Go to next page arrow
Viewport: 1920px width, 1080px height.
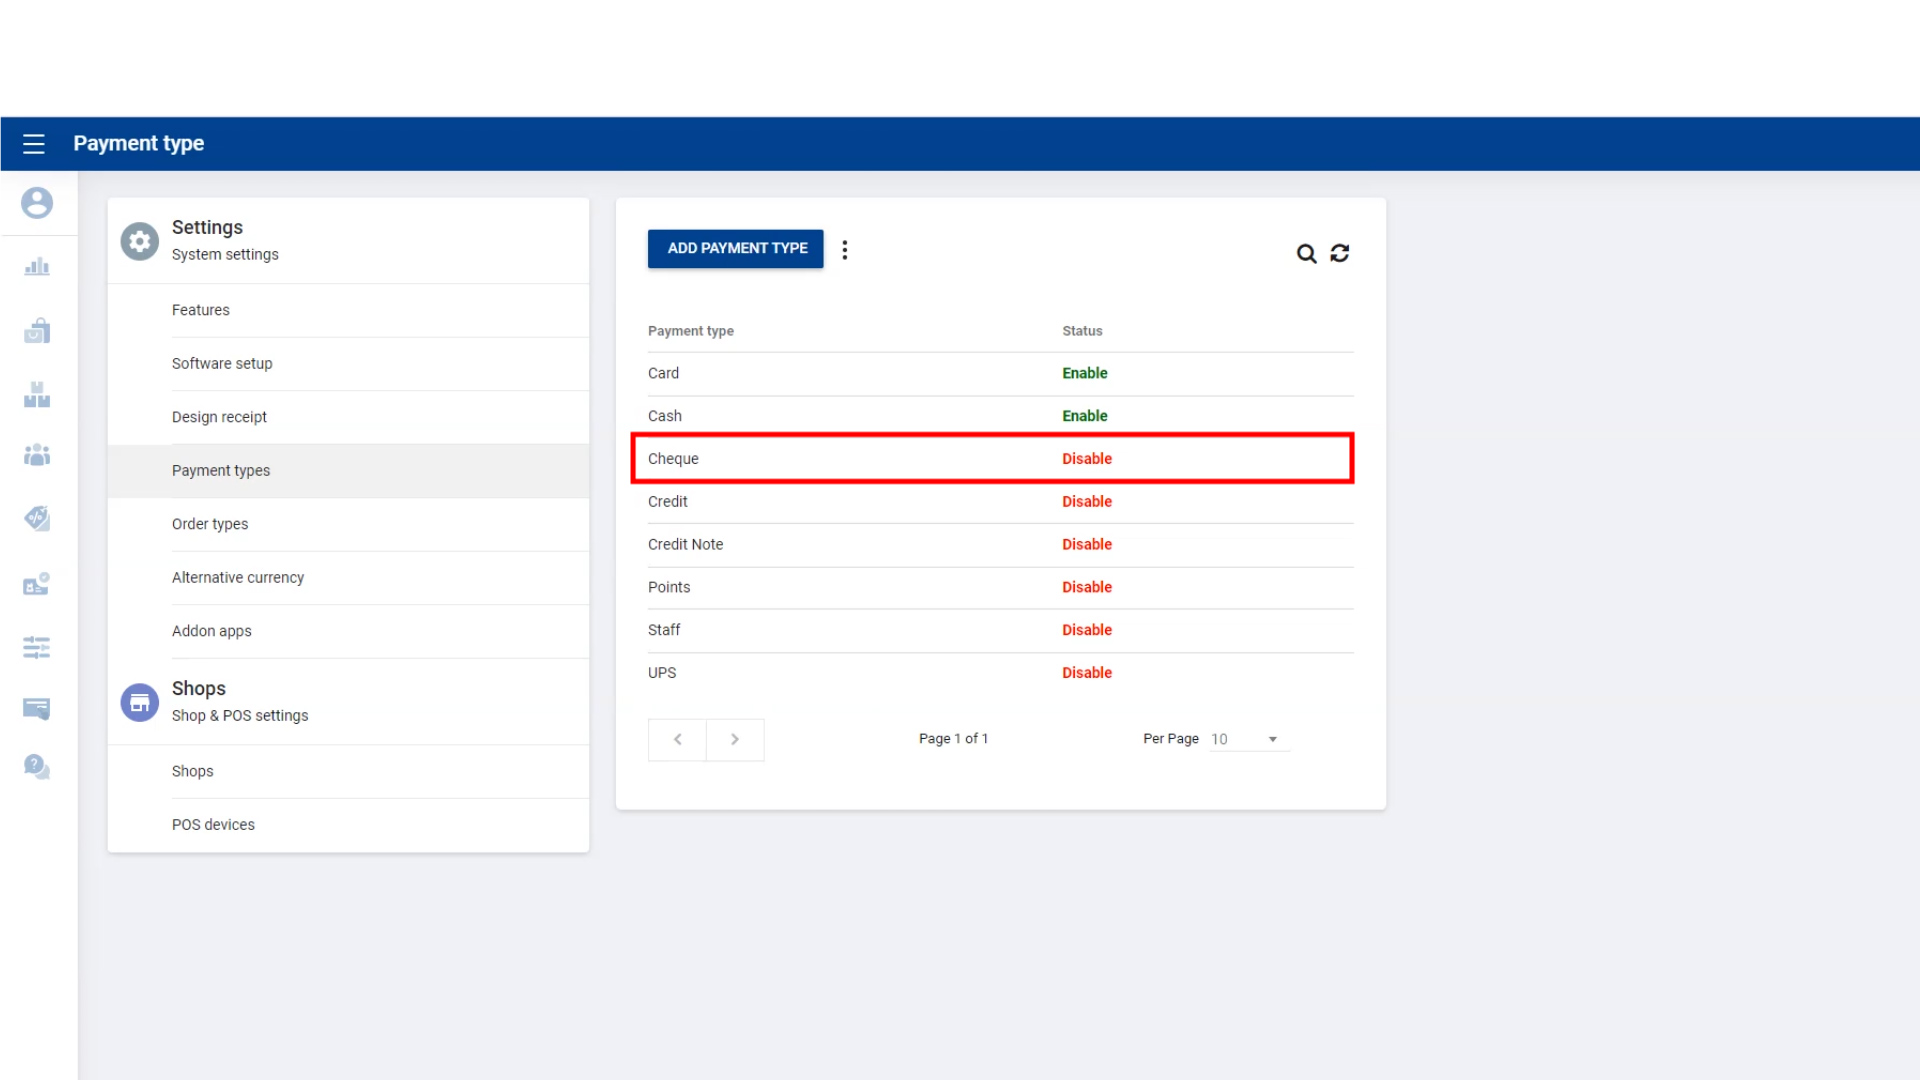click(735, 740)
